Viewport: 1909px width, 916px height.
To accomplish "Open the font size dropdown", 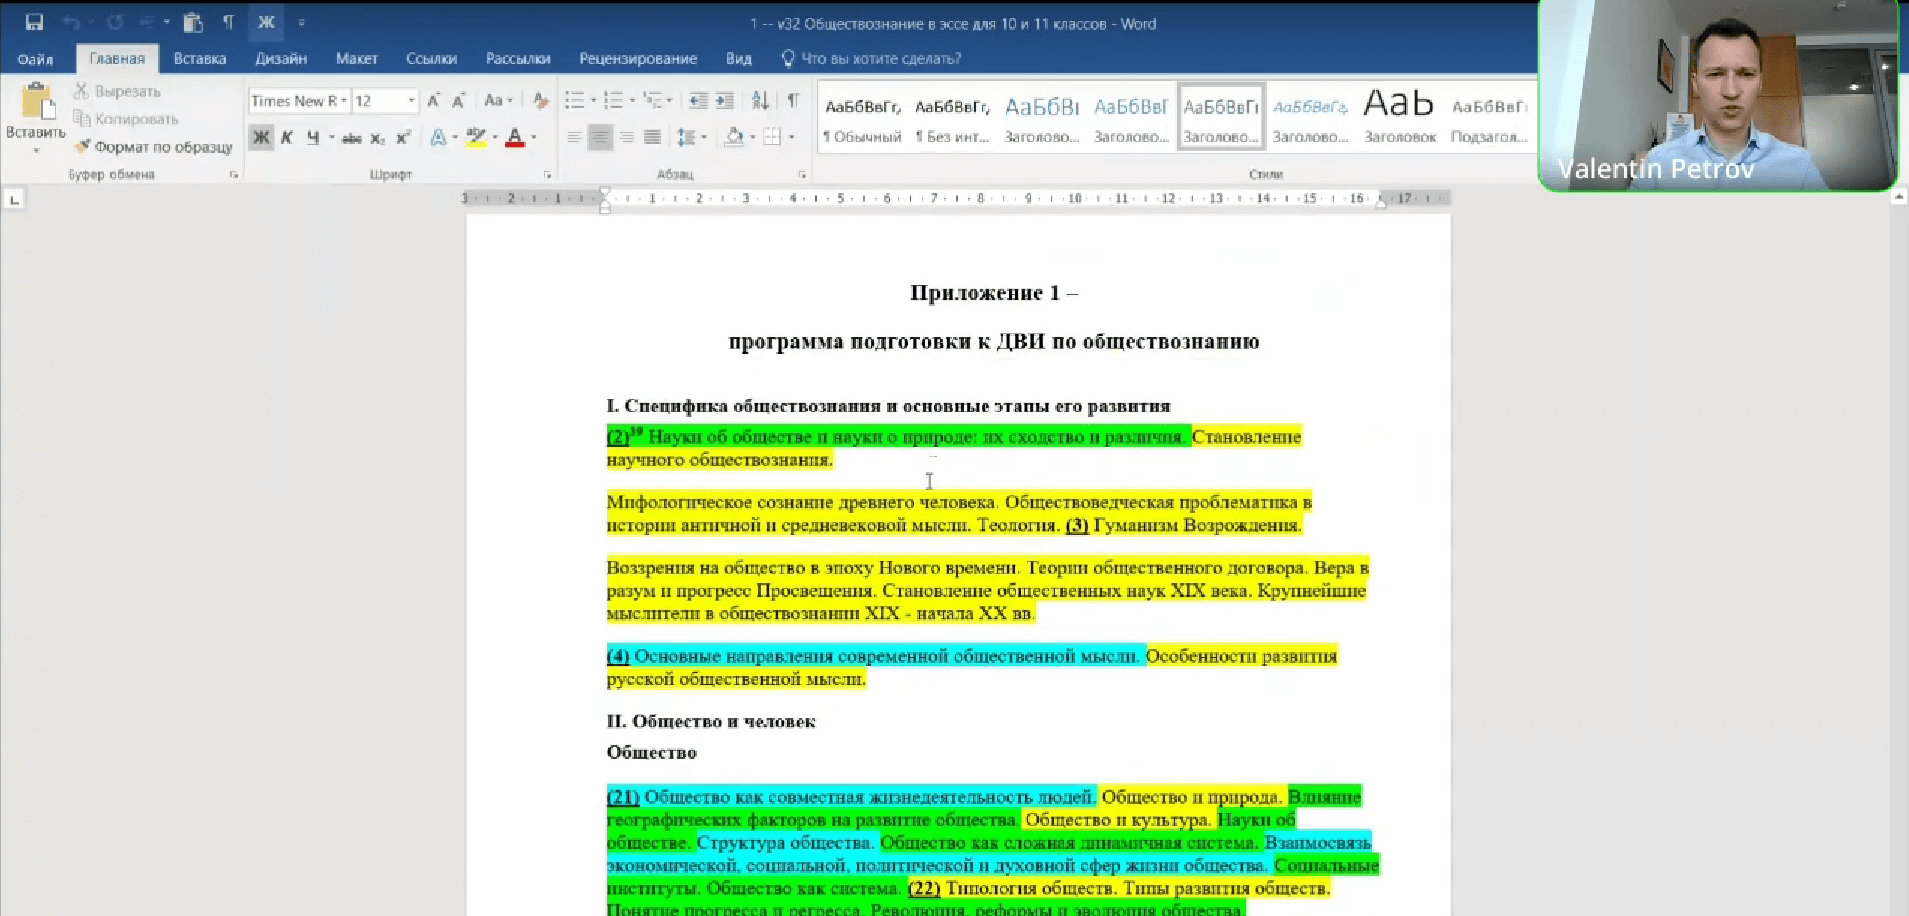I will [410, 100].
